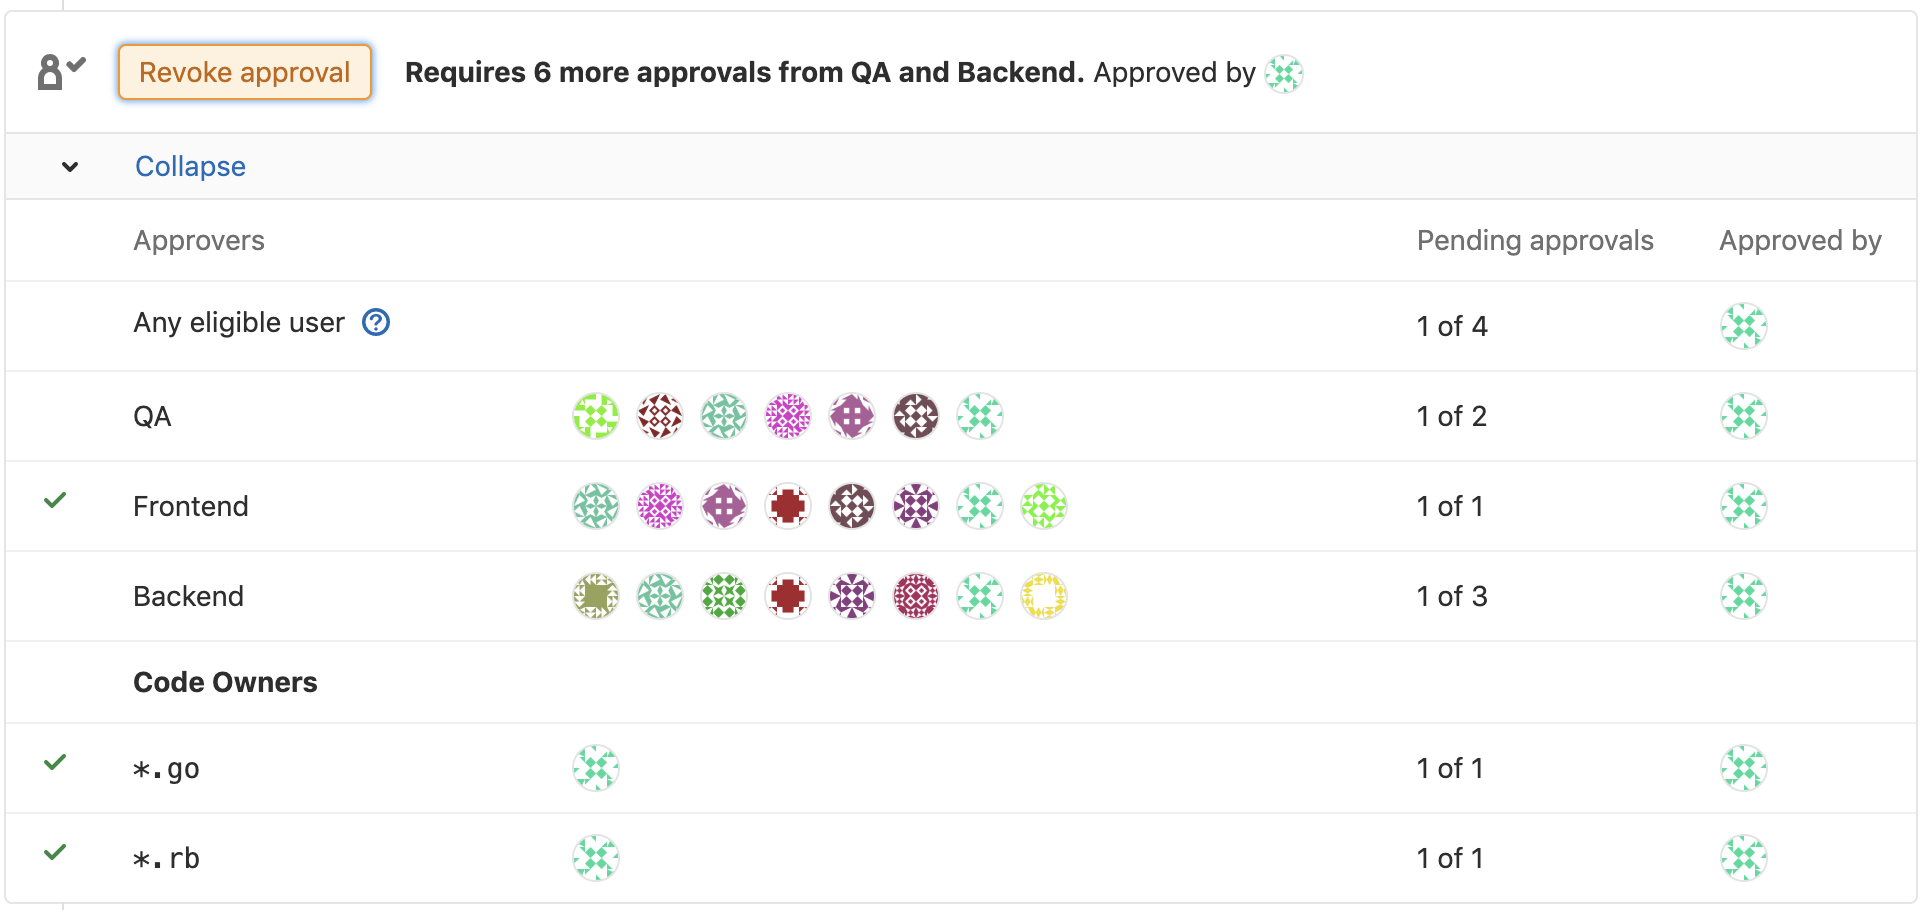Click the approval status icon beside Revoke approval
The height and width of the screenshot is (910, 1926).
point(61,72)
